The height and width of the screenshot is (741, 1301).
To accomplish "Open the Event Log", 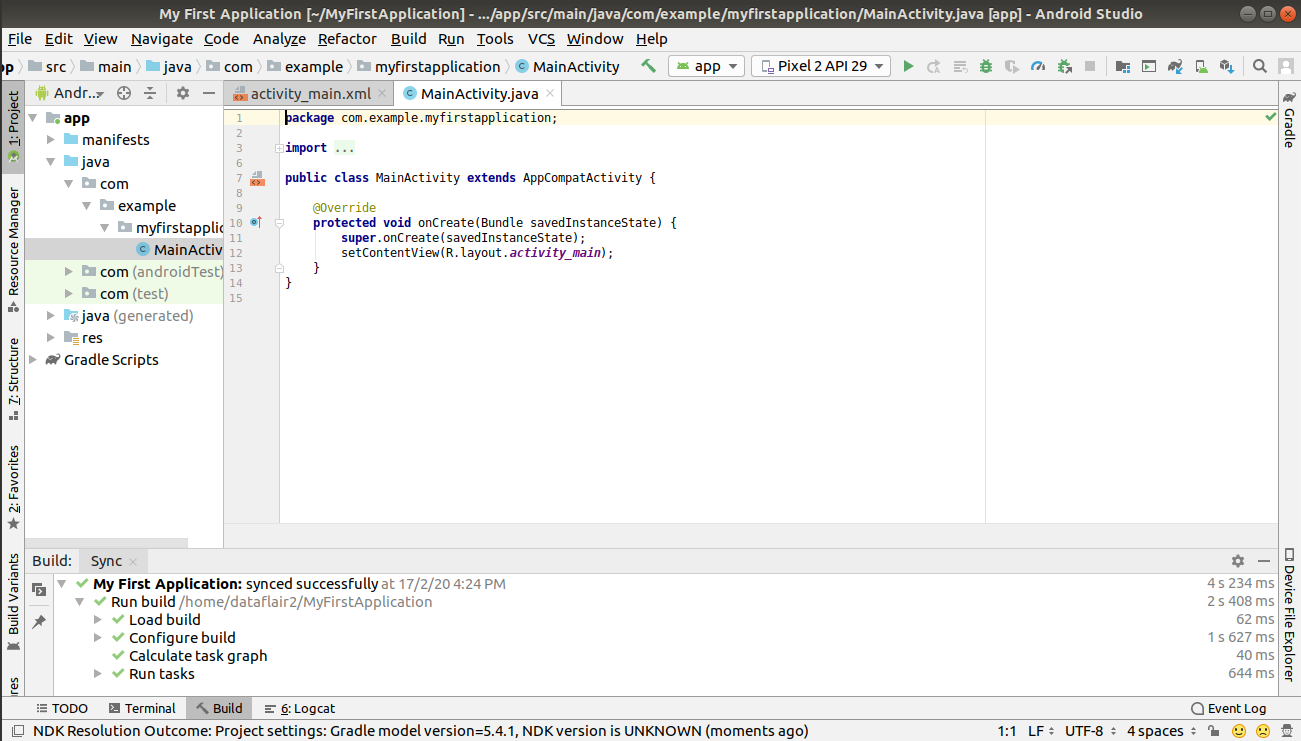I will coord(1228,708).
